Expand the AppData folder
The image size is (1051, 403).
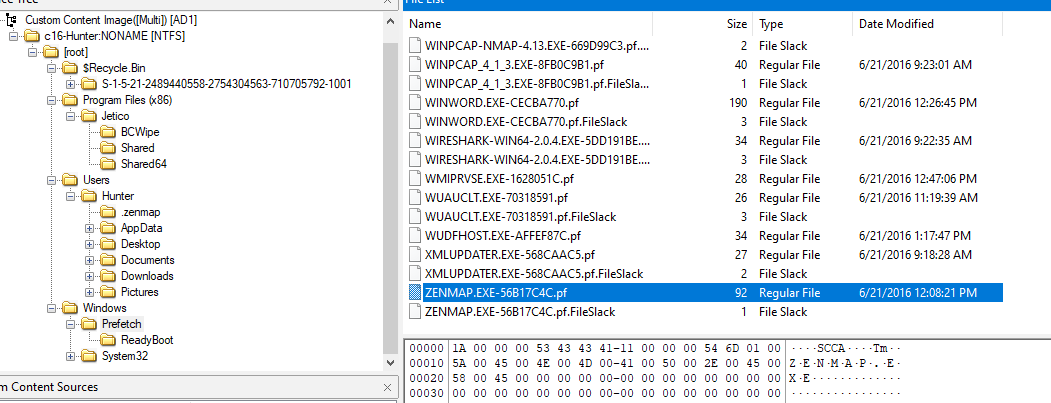(89, 228)
